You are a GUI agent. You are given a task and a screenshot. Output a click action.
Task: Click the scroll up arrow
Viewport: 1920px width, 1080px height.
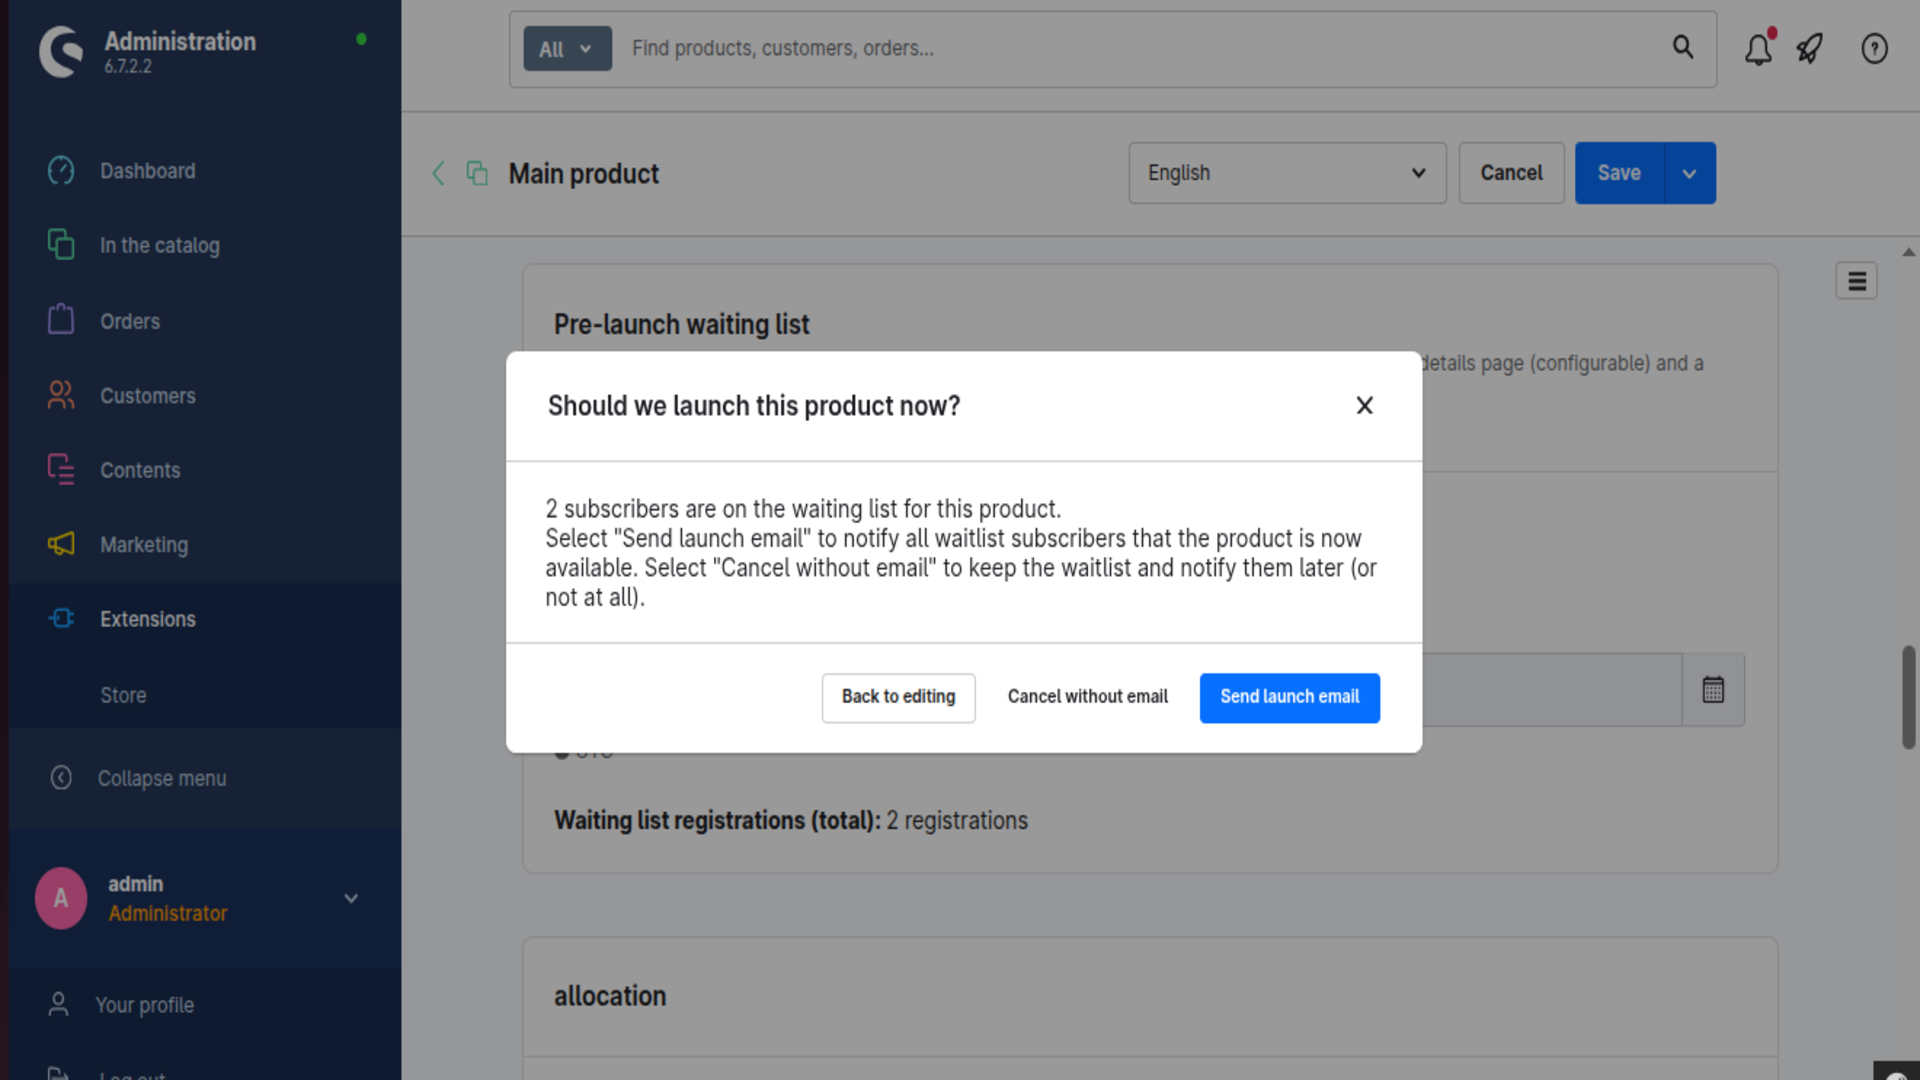(1908, 252)
